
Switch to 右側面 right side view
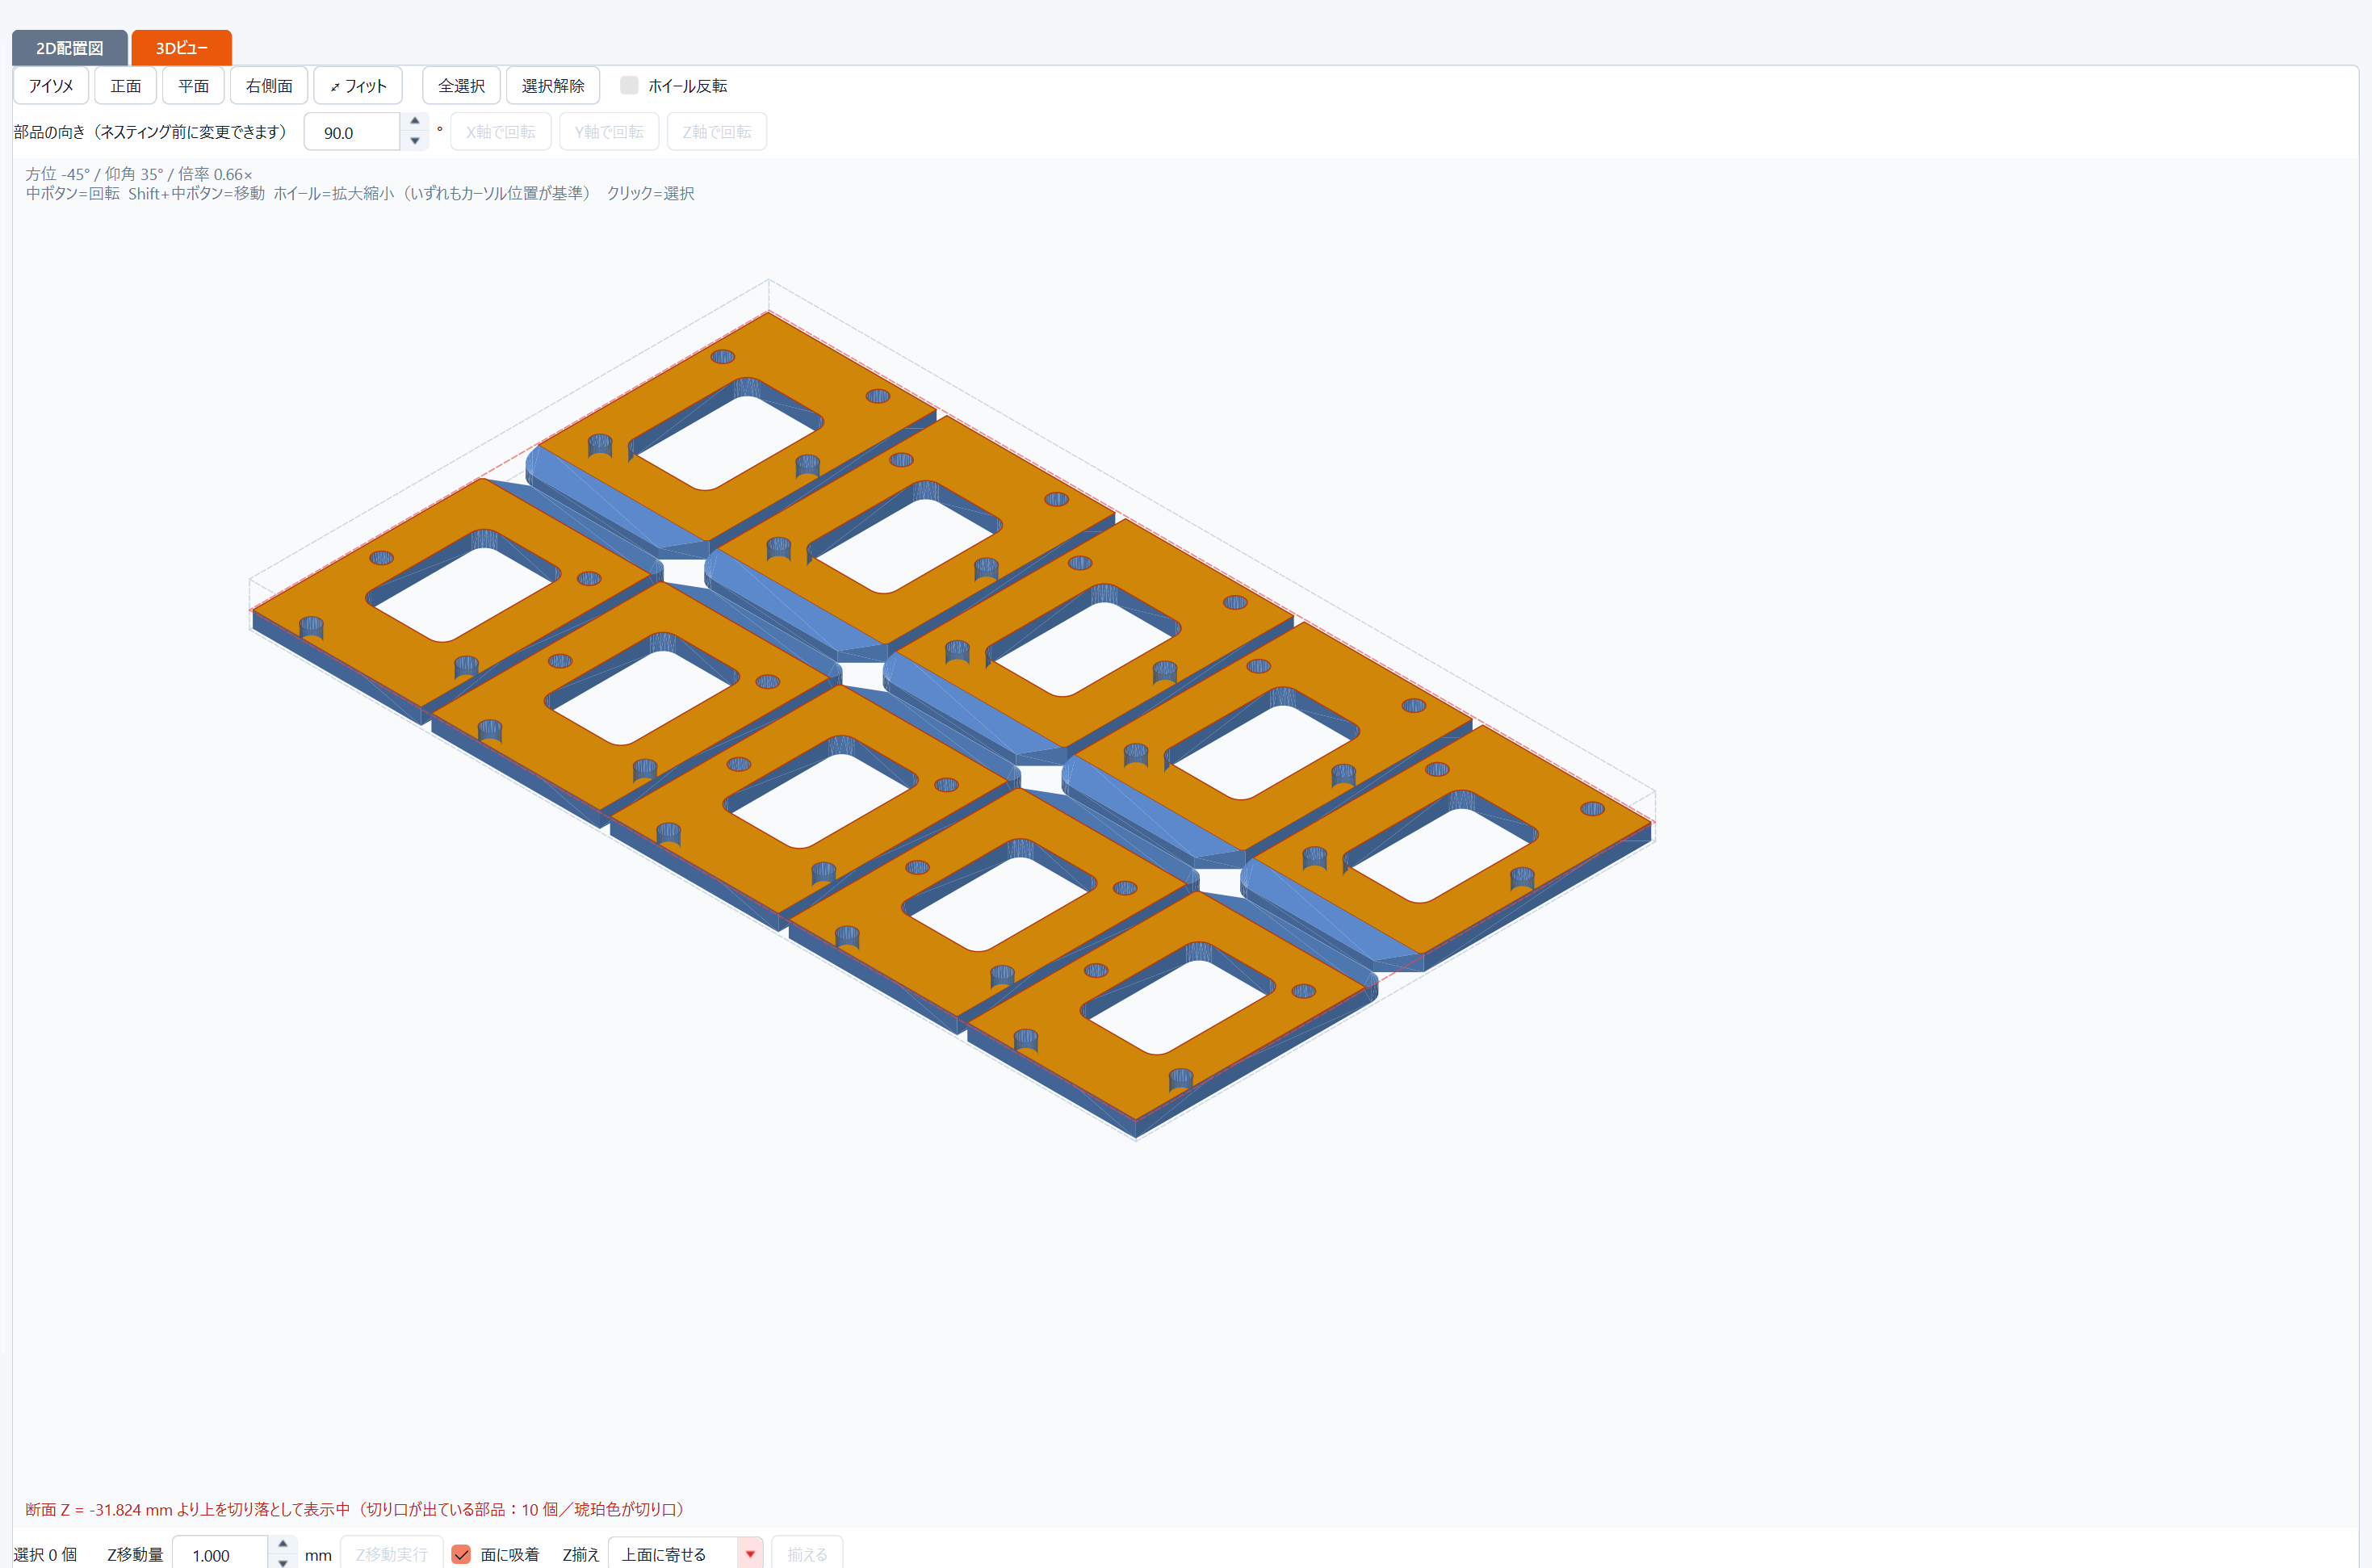point(269,86)
